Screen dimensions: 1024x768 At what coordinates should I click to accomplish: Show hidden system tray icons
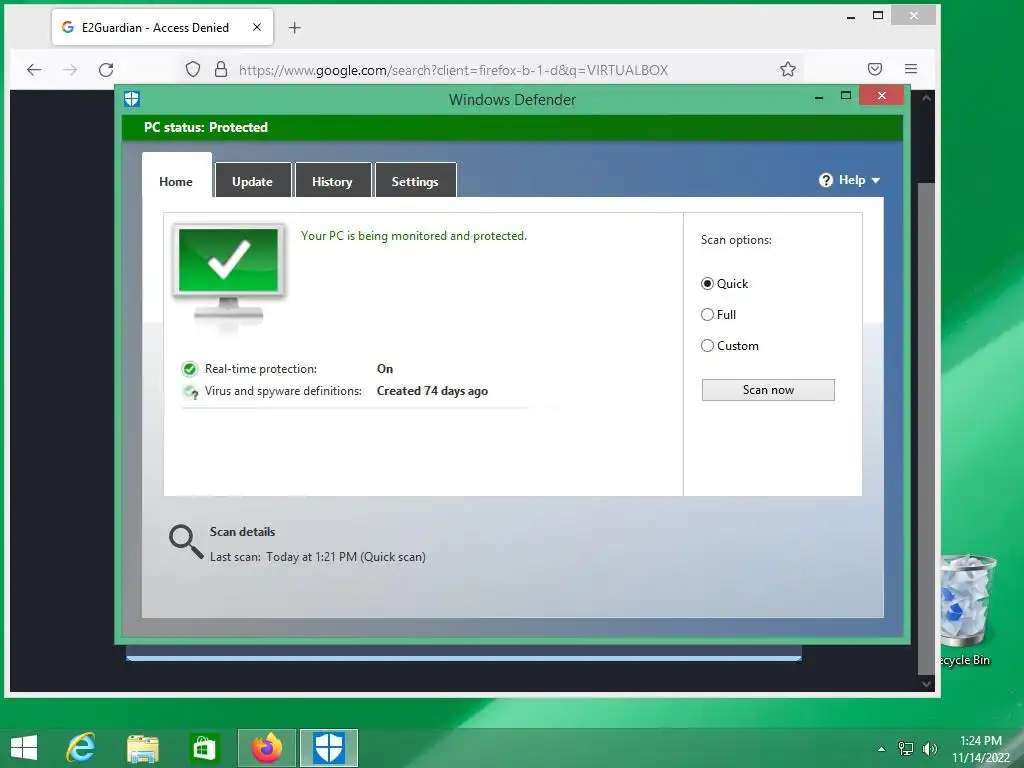tap(882, 749)
